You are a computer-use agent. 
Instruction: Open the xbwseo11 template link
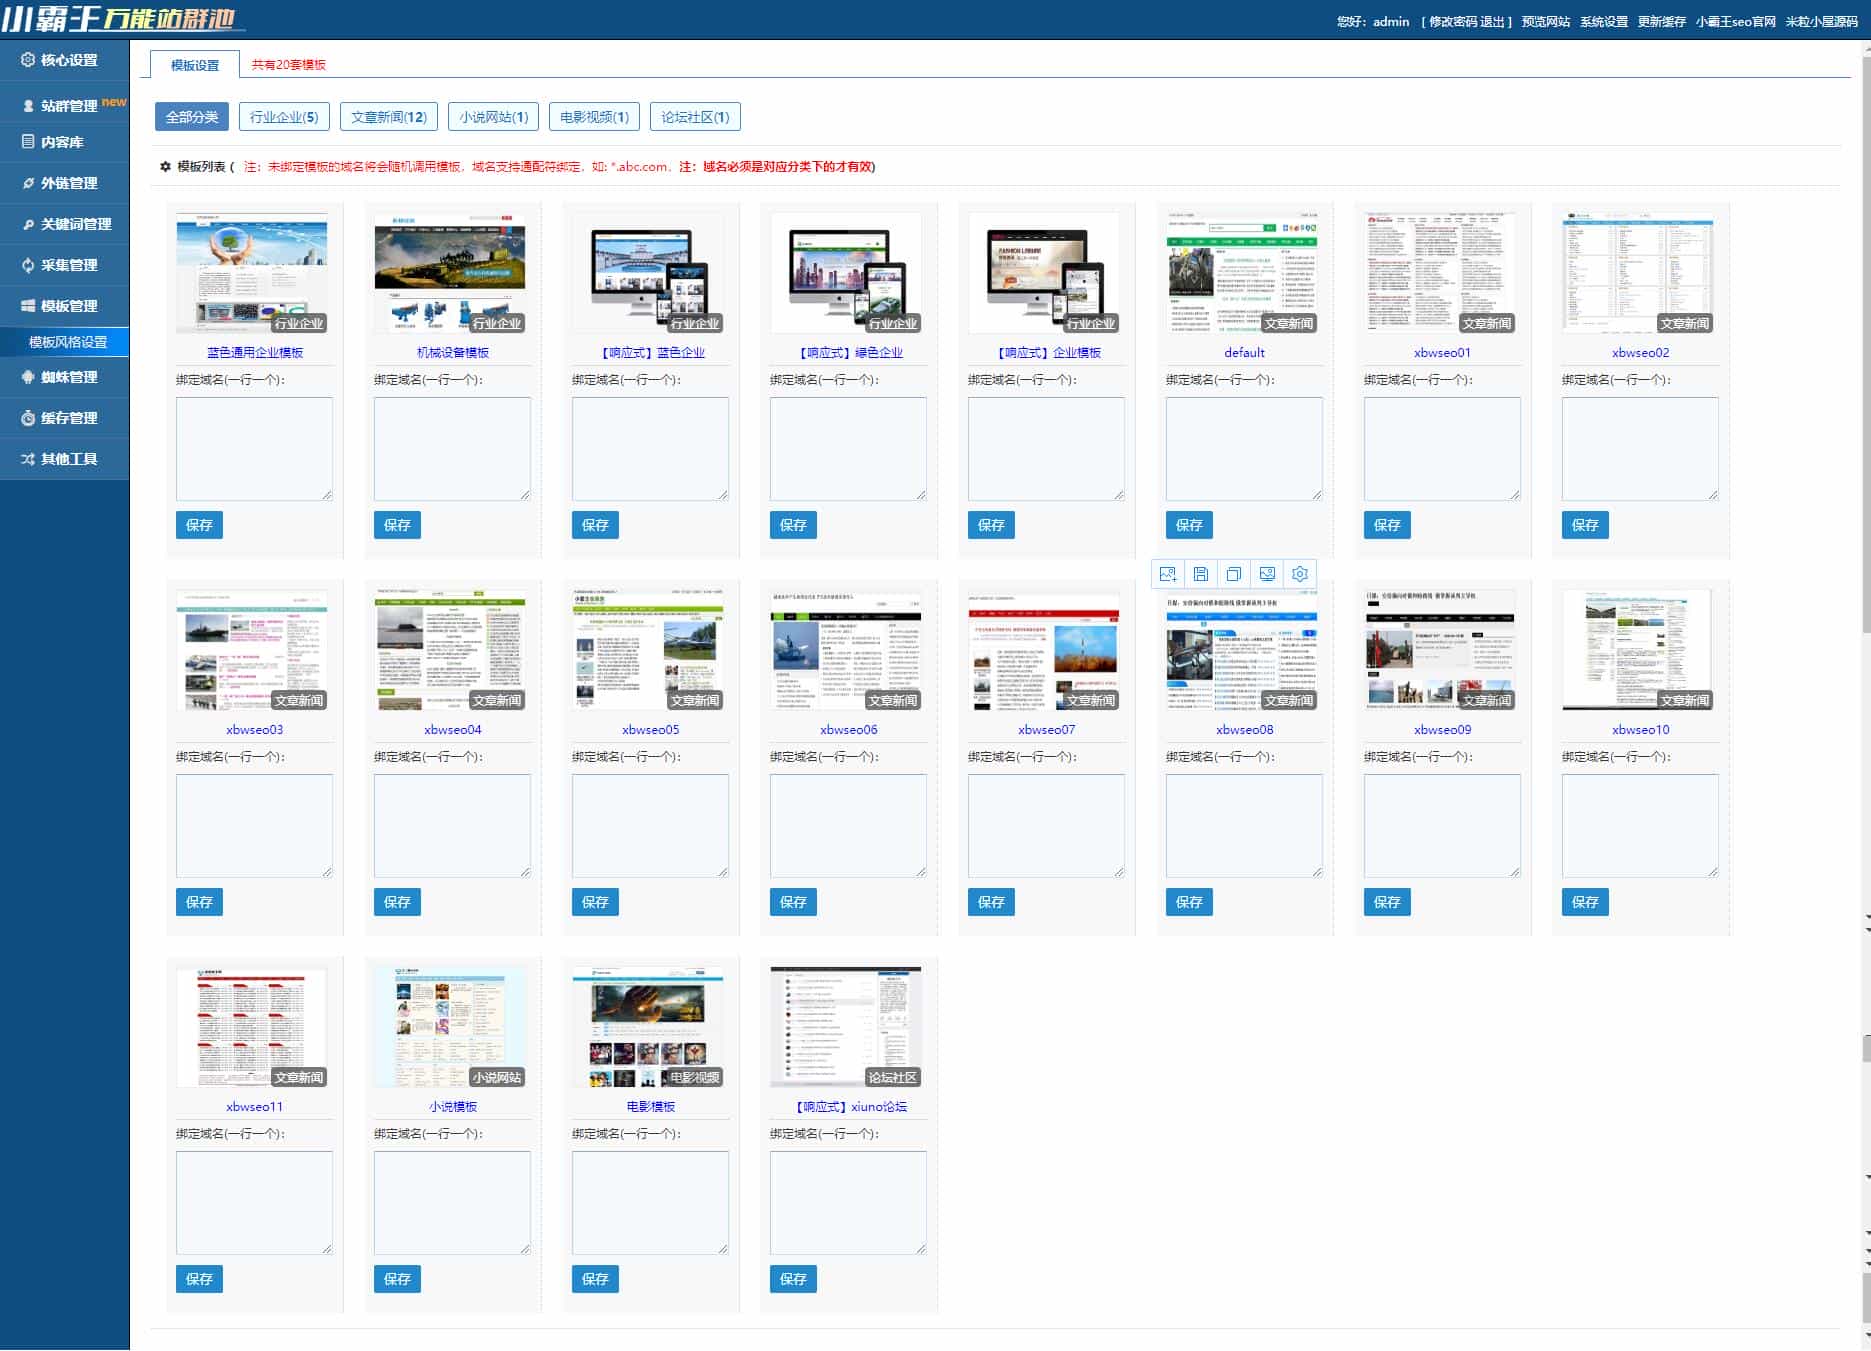tap(254, 1107)
